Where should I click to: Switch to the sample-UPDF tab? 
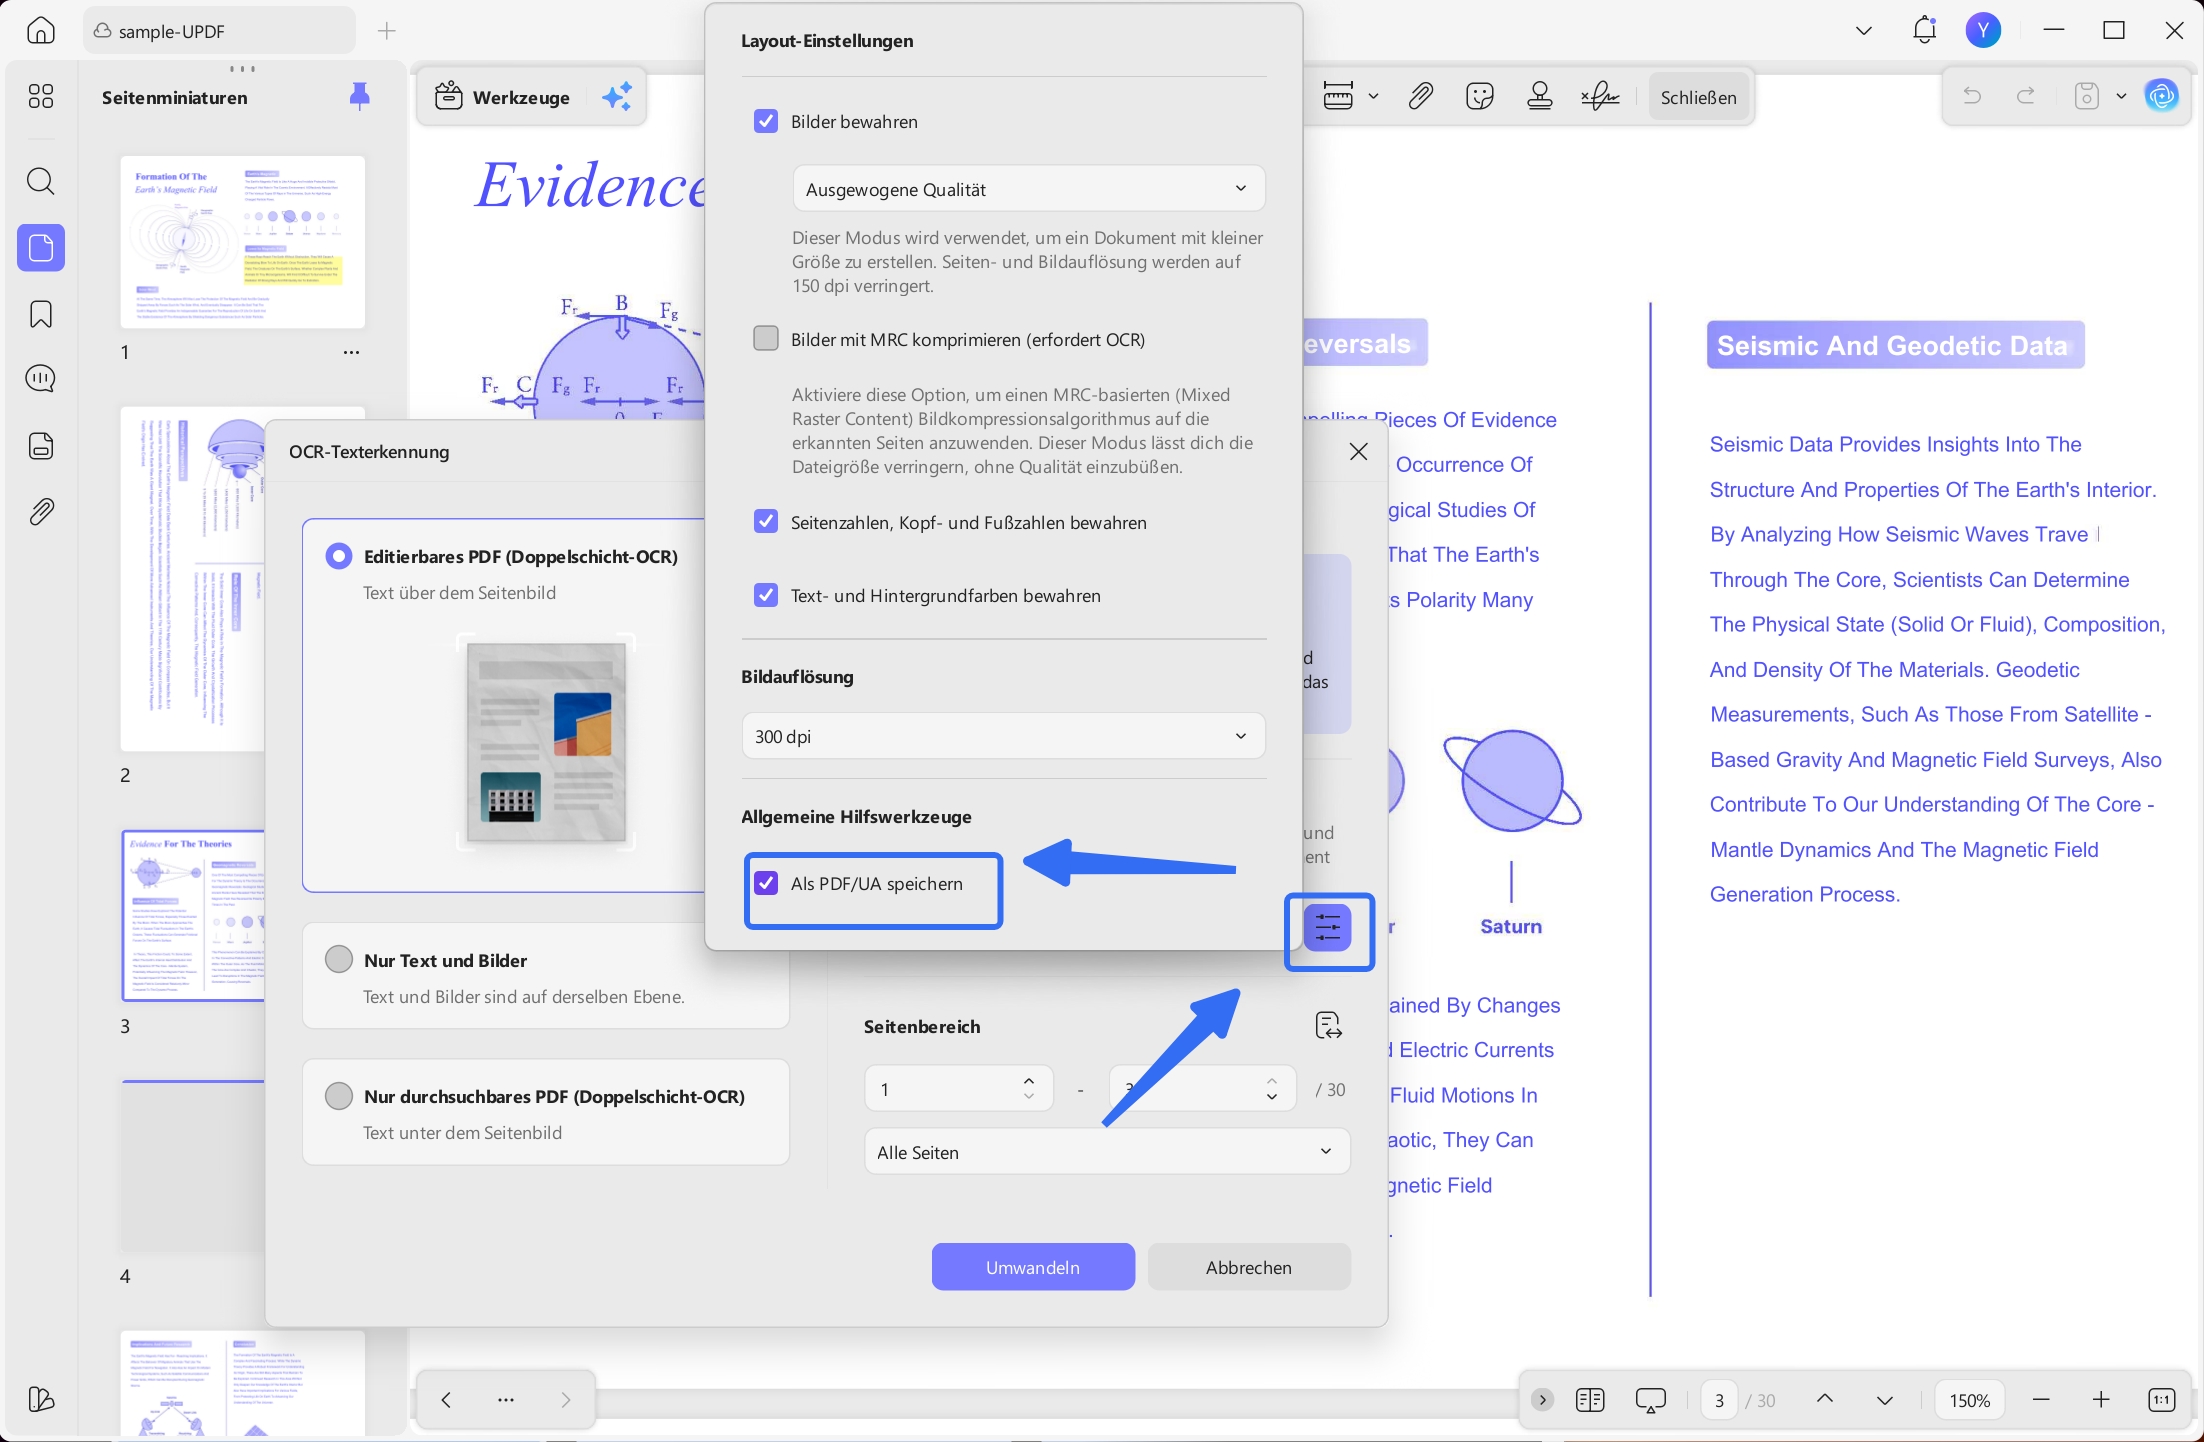pyautogui.click(x=219, y=31)
